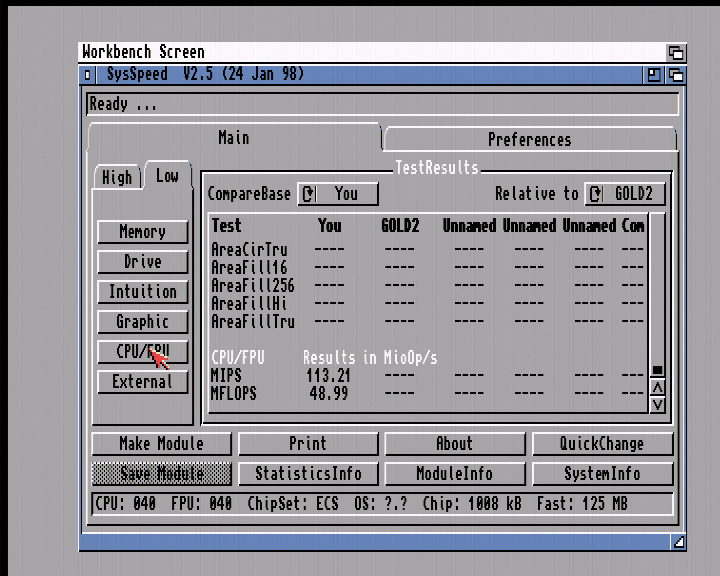This screenshot has height=576, width=720.
Task: Open the SystemInfo window
Action: coord(602,474)
